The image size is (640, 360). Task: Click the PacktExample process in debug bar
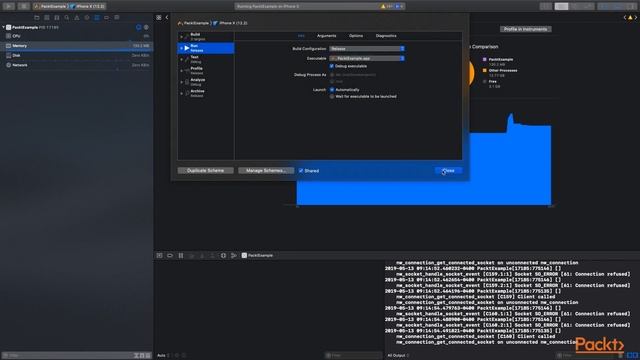click(257, 256)
